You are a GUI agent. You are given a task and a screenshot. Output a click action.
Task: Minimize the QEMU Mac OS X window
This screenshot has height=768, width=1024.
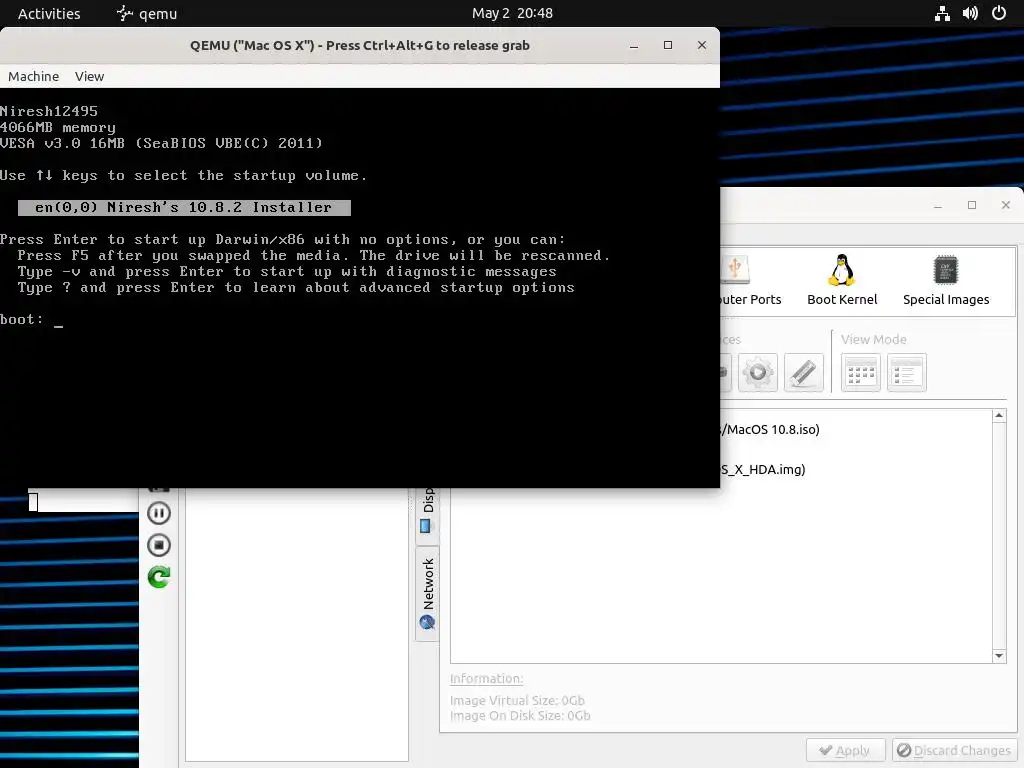coord(633,45)
